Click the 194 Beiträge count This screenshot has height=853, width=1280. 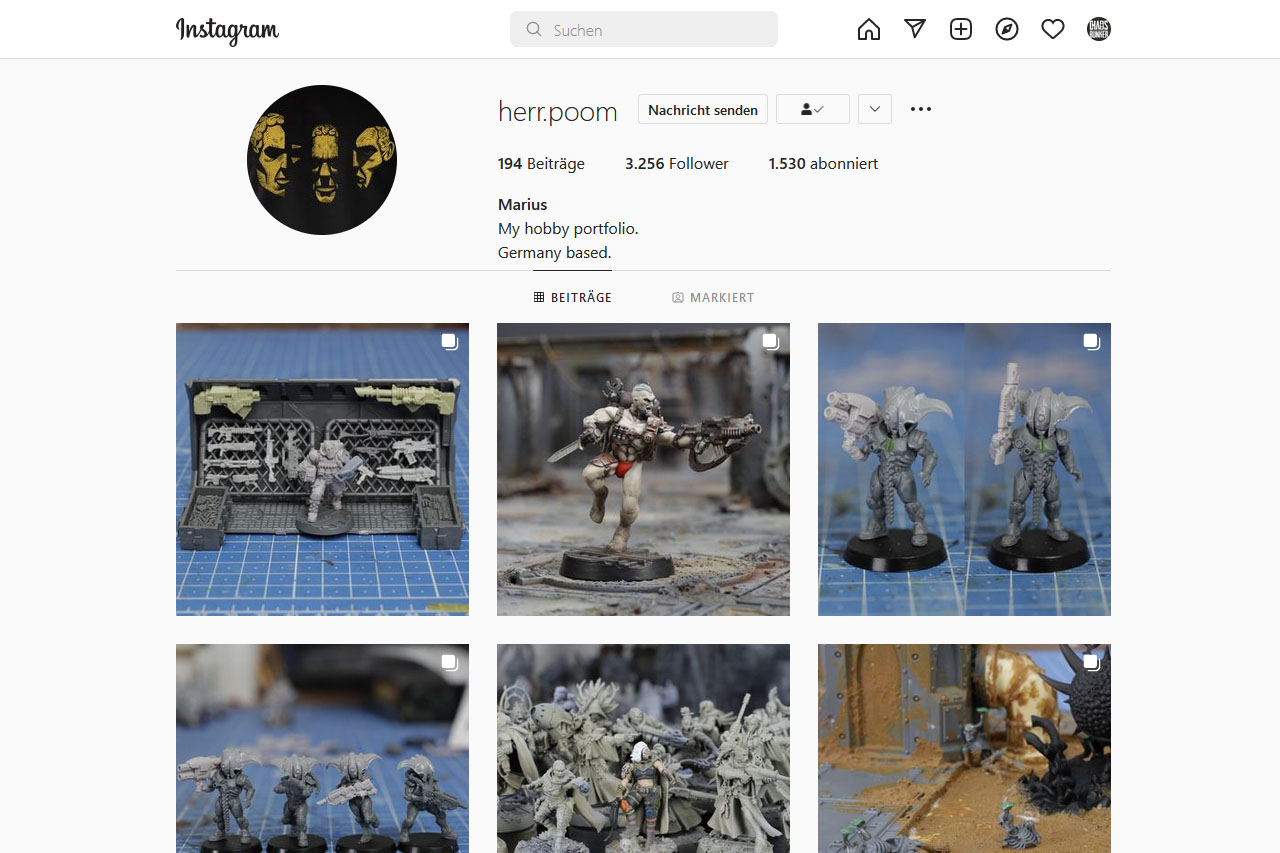[x=541, y=163]
